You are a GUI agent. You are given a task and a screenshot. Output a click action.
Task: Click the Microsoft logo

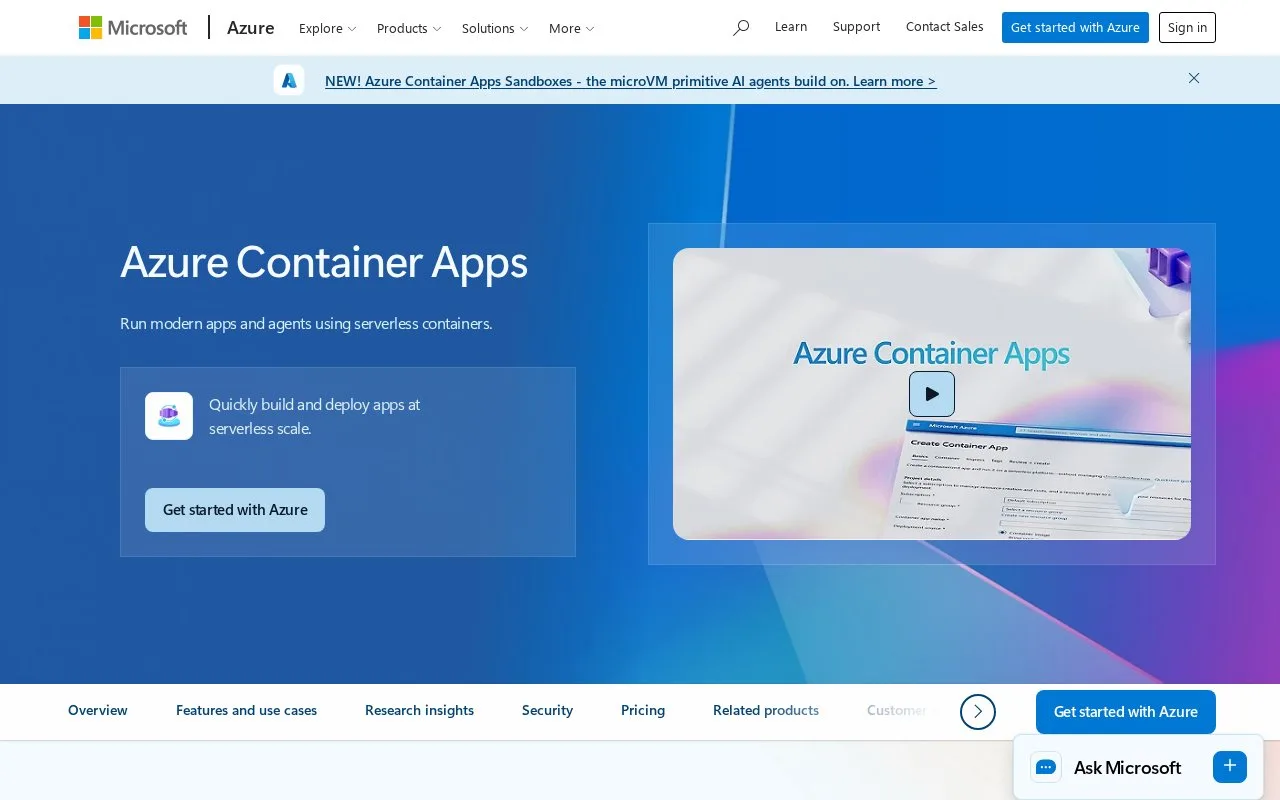(x=133, y=28)
